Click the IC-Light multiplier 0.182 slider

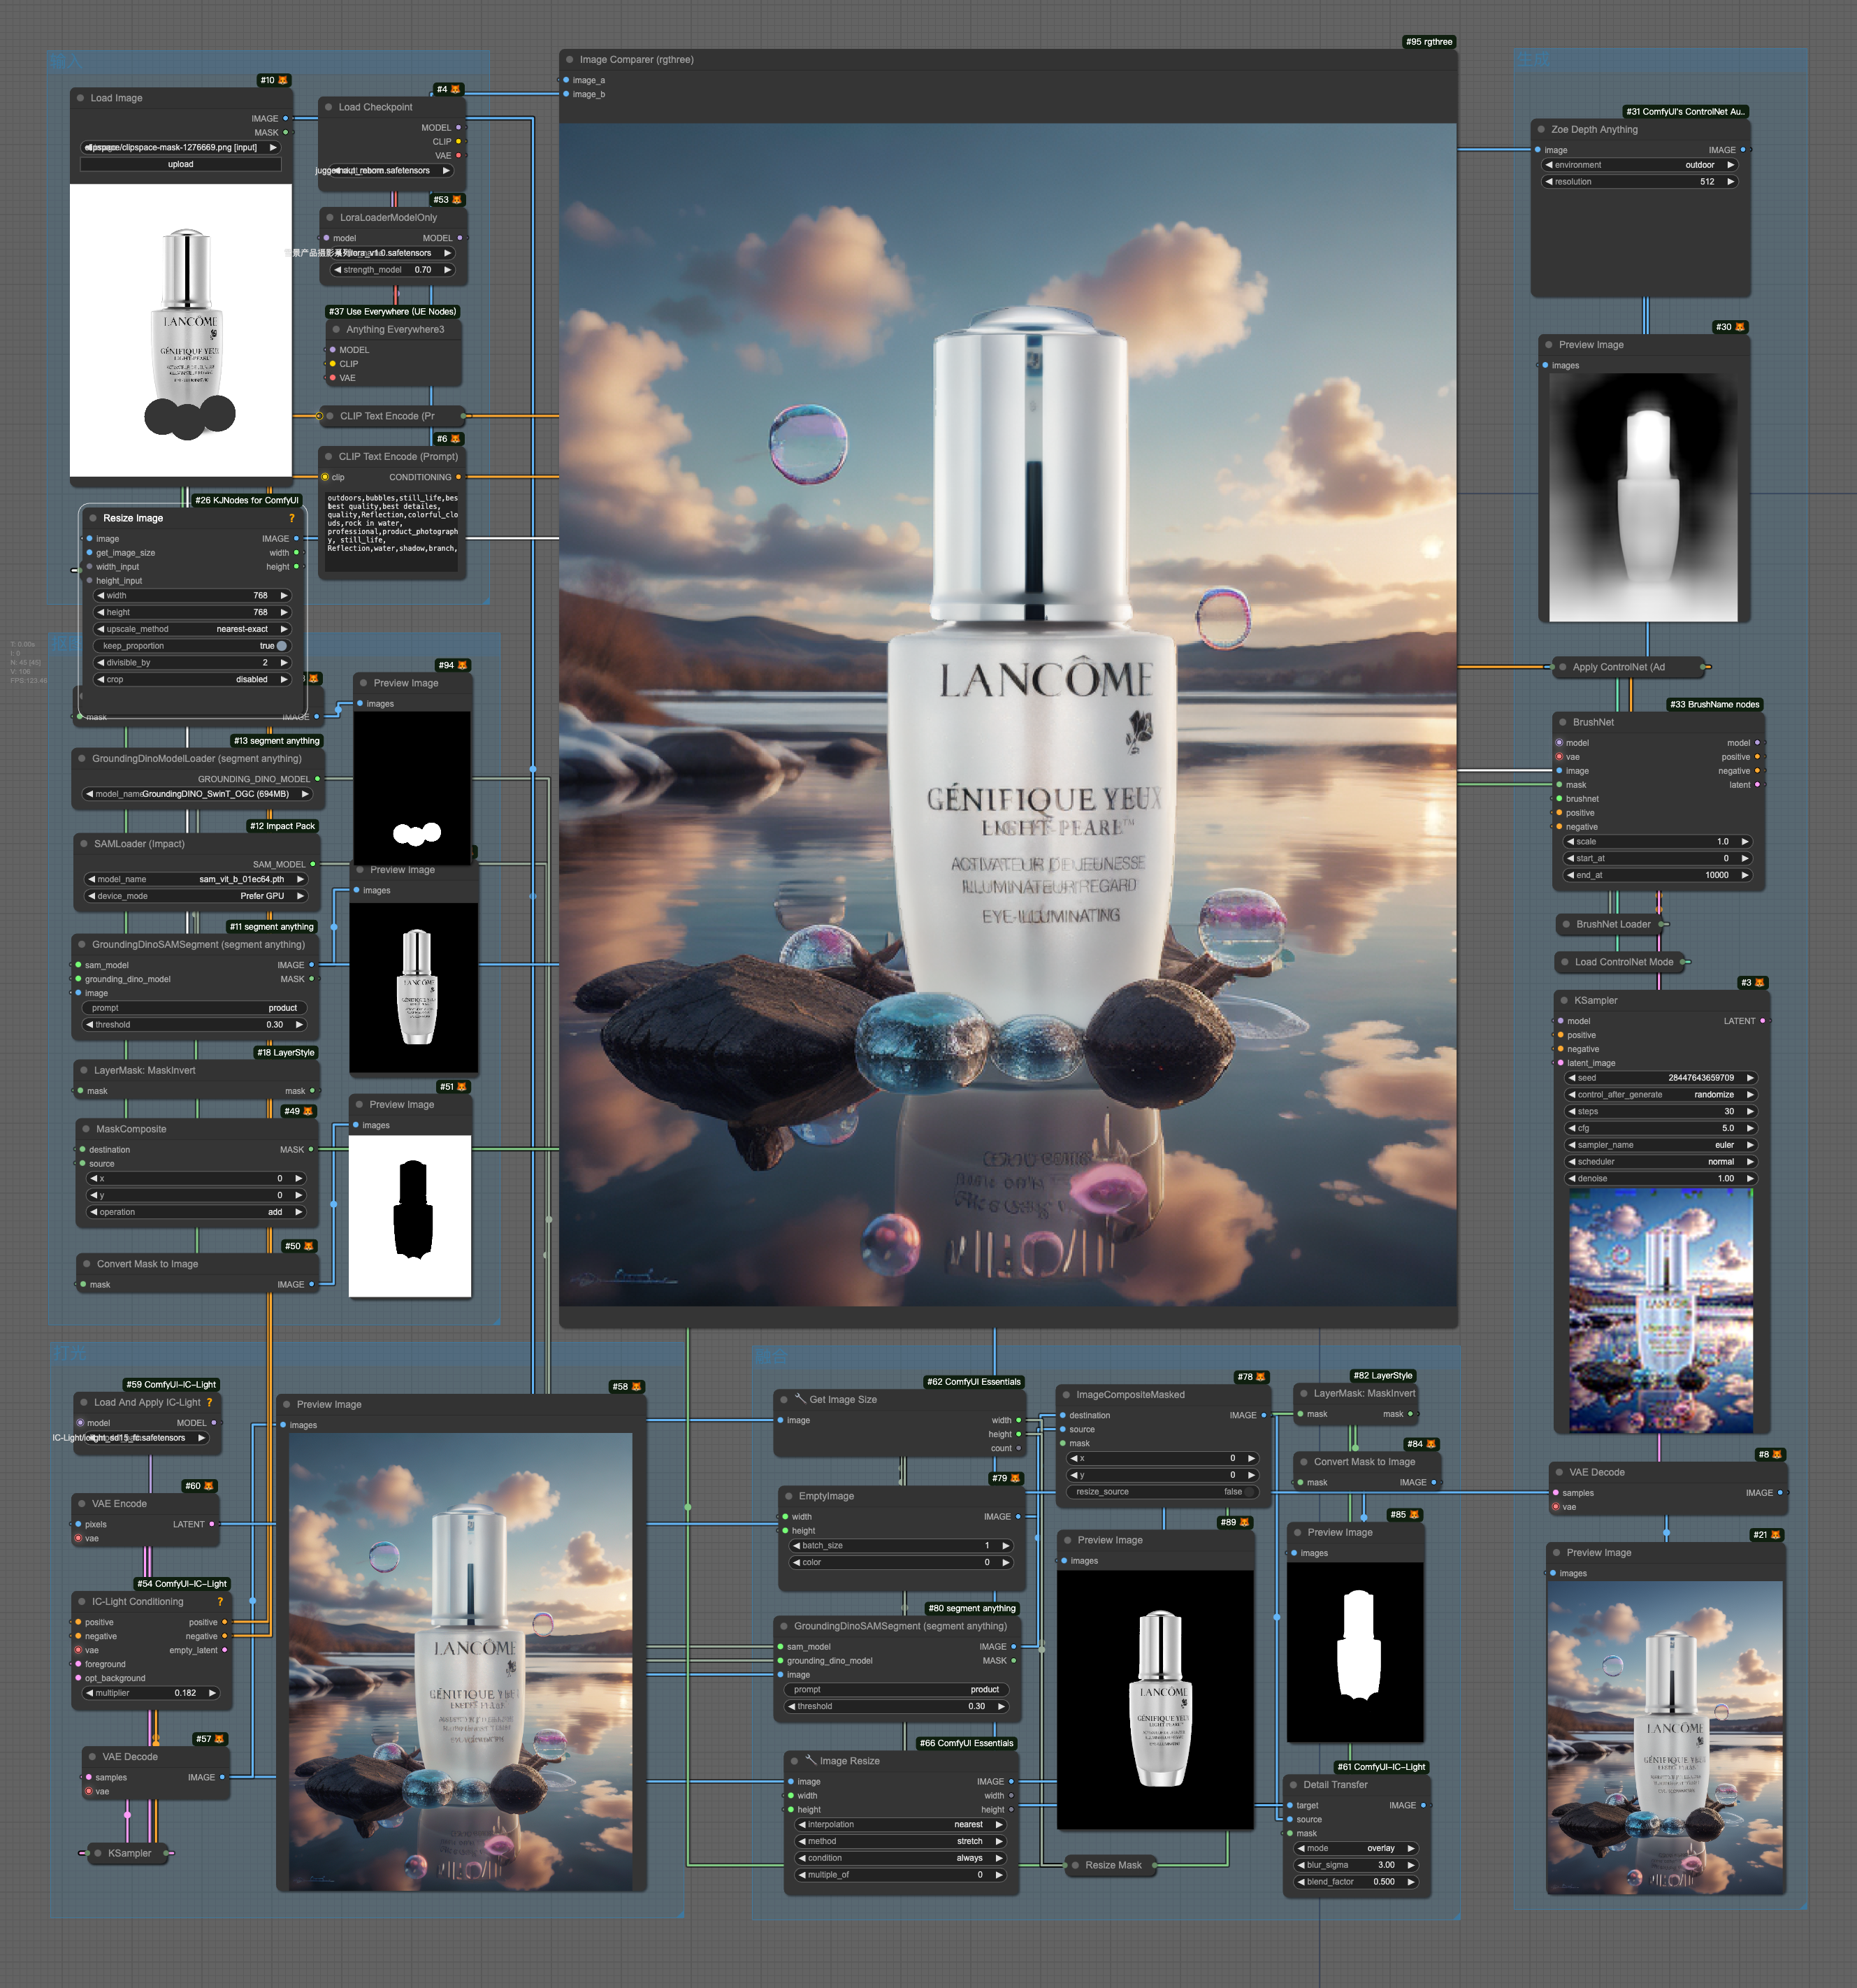point(151,1693)
